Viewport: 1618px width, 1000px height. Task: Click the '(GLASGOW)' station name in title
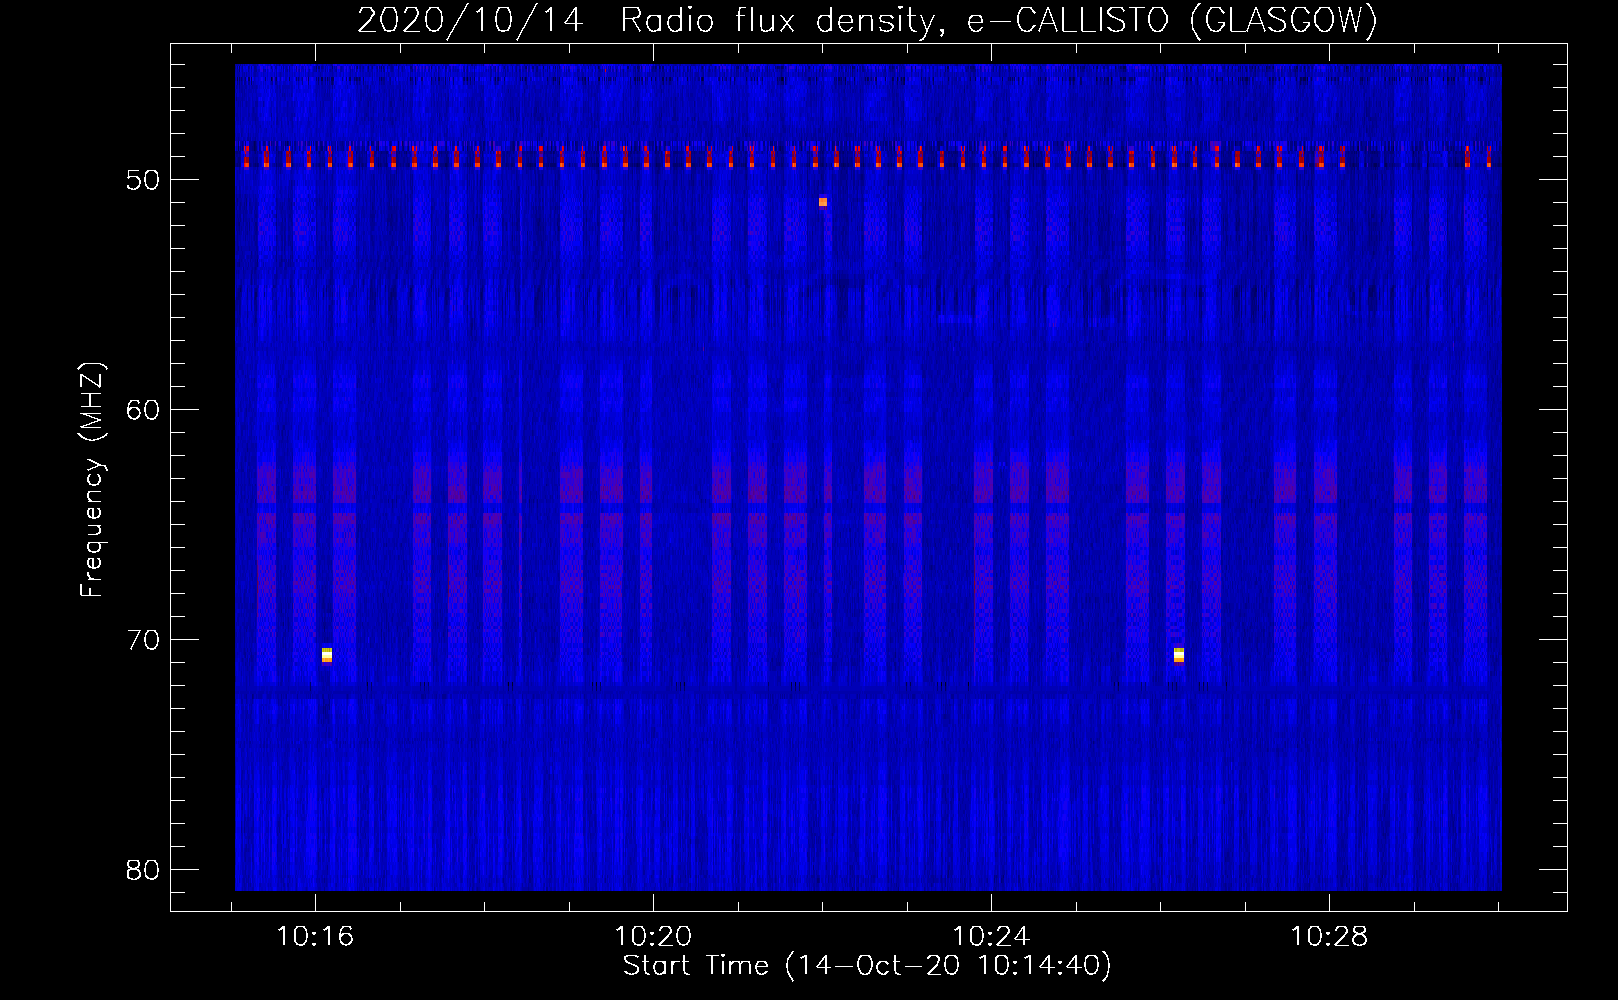[x=1285, y=20]
